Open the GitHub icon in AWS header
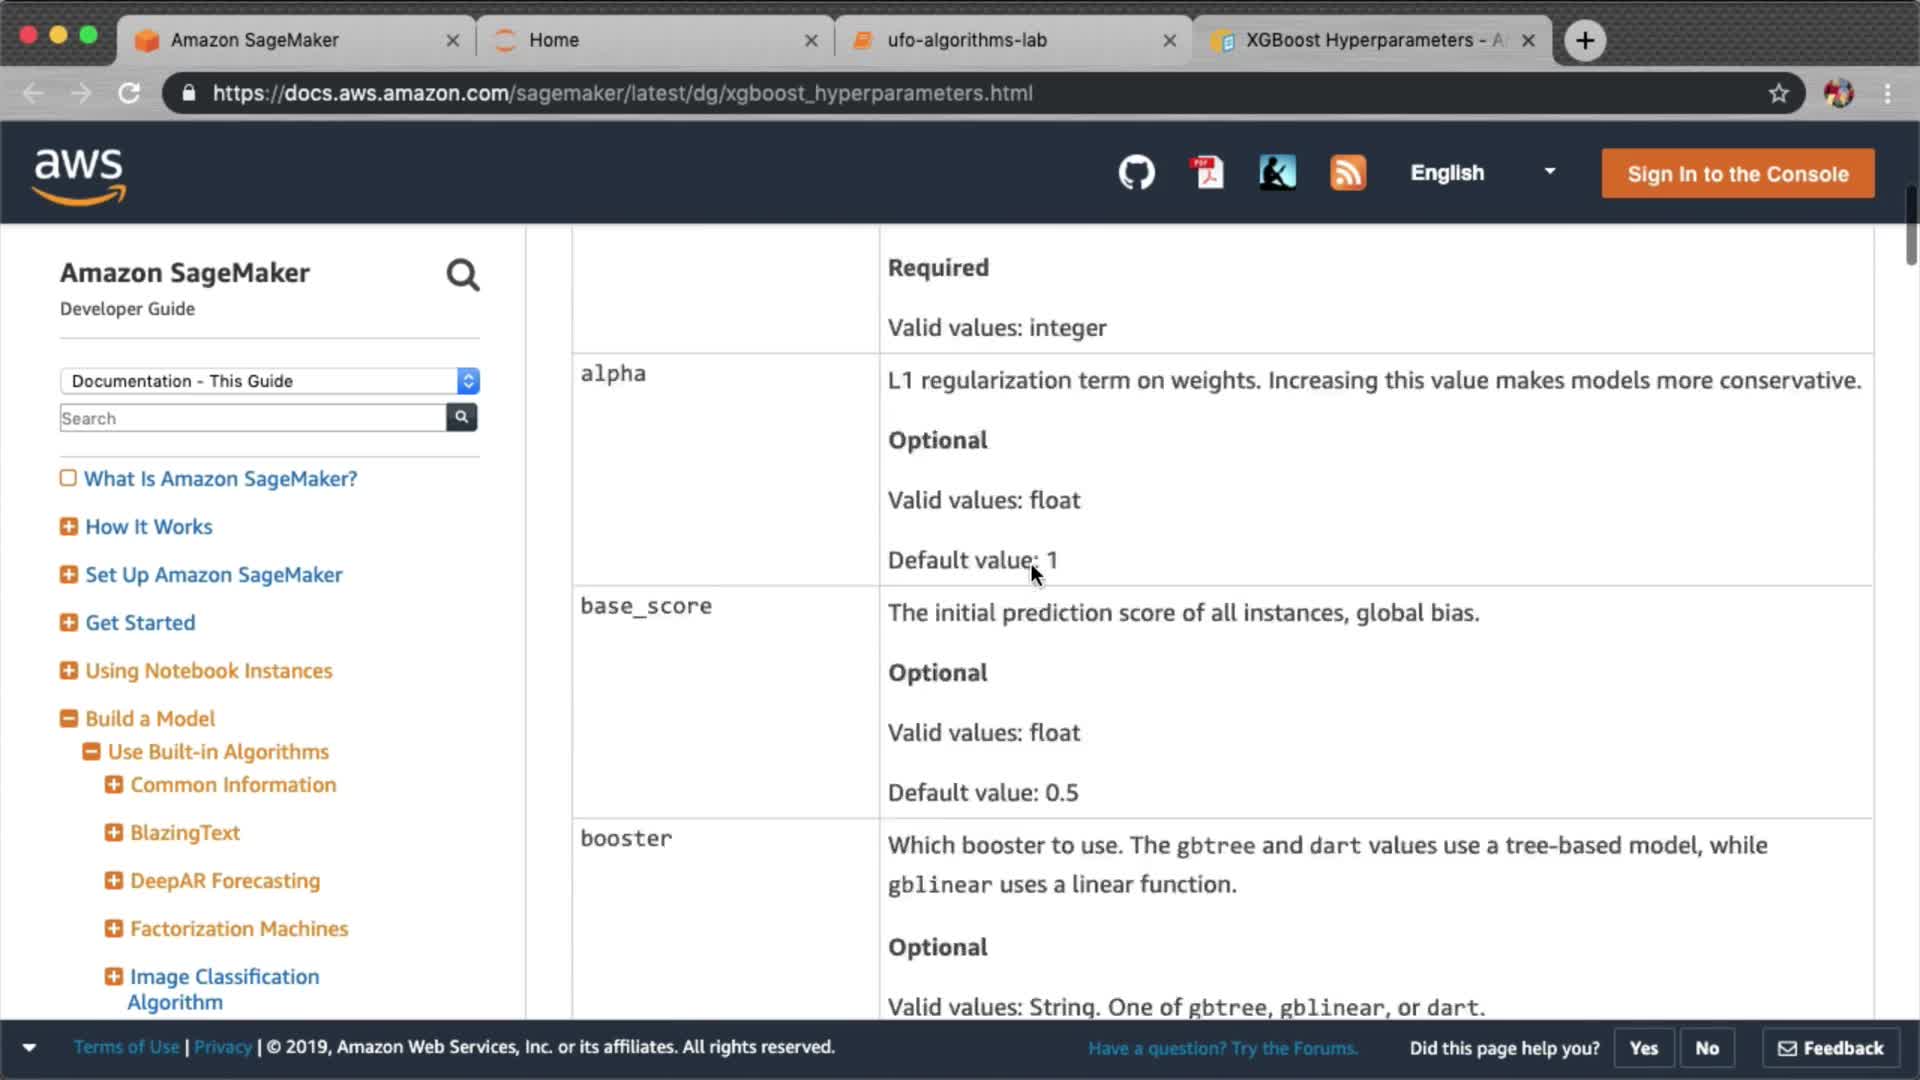The image size is (1920, 1080). [x=1136, y=173]
